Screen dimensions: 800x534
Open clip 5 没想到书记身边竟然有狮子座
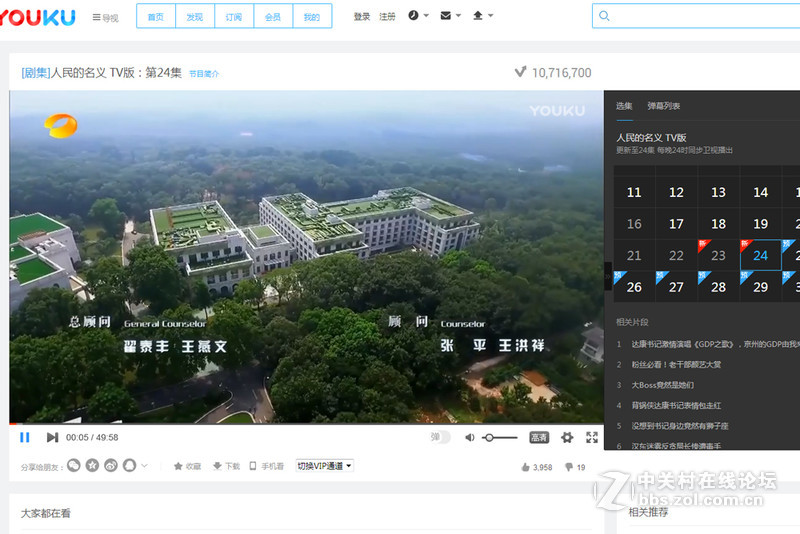click(680, 426)
